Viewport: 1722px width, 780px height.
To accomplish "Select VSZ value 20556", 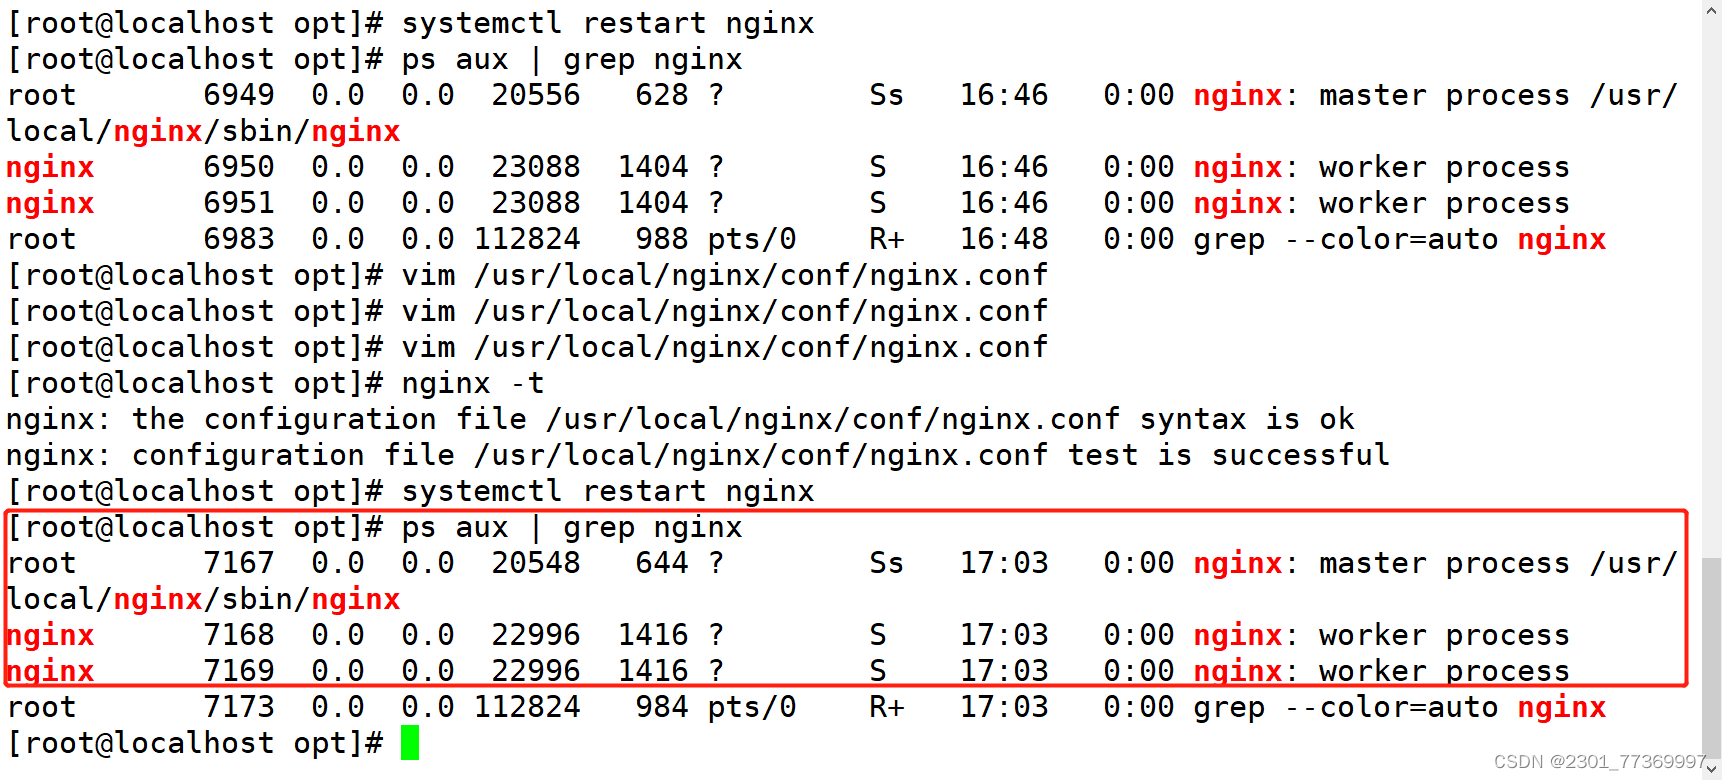I will coord(536,95).
